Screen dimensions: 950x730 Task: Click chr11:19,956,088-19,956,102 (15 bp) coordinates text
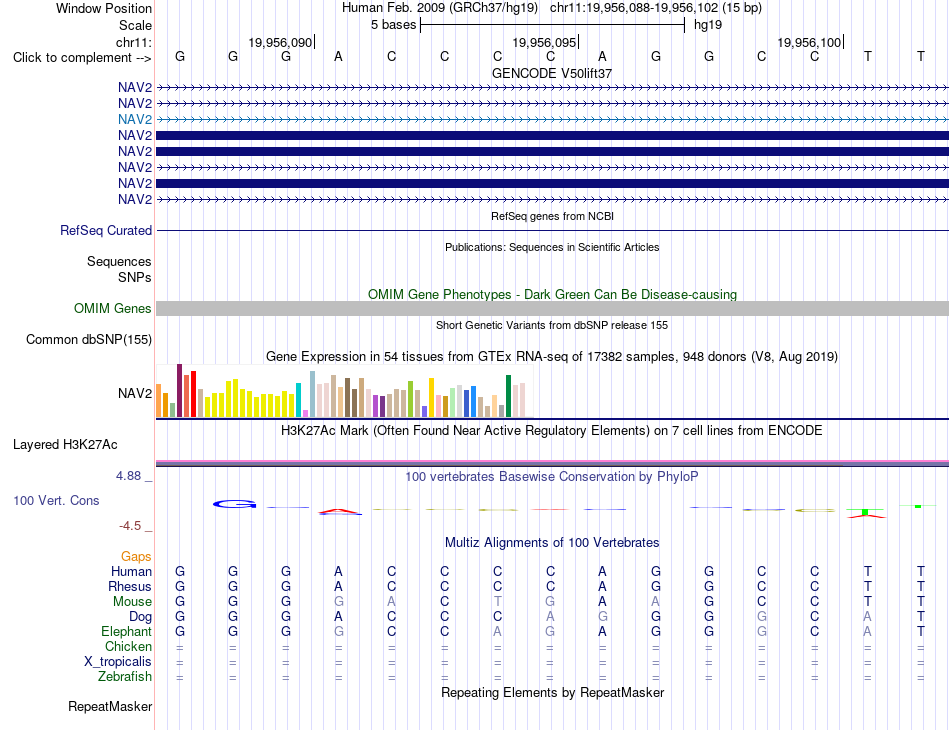pyautogui.click(x=656, y=8)
